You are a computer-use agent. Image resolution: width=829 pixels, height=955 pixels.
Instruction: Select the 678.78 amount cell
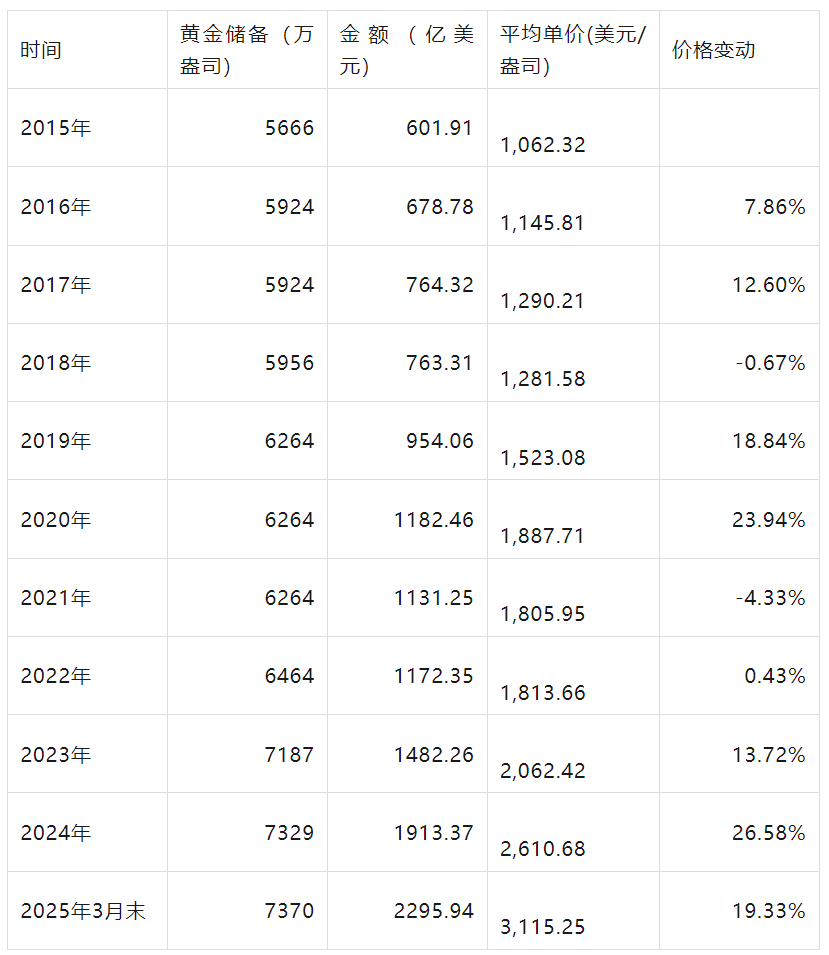coord(407,206)
